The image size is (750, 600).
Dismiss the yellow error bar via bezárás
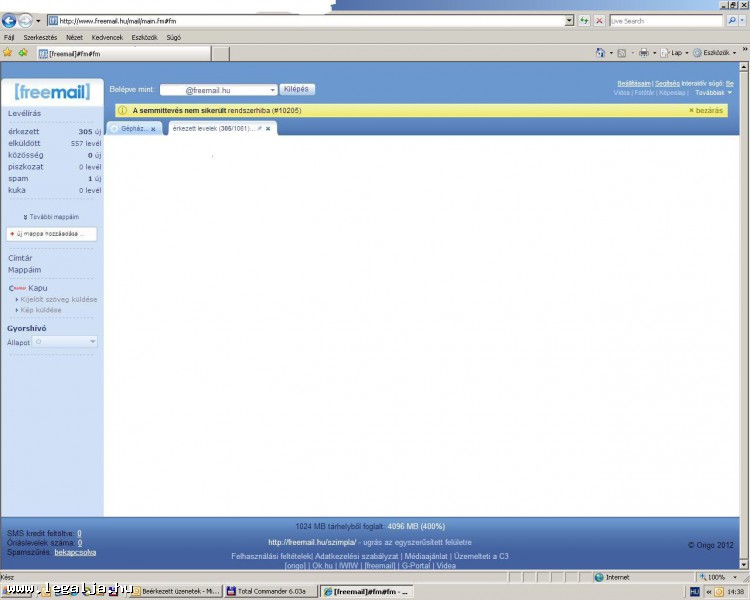[706, 110]
